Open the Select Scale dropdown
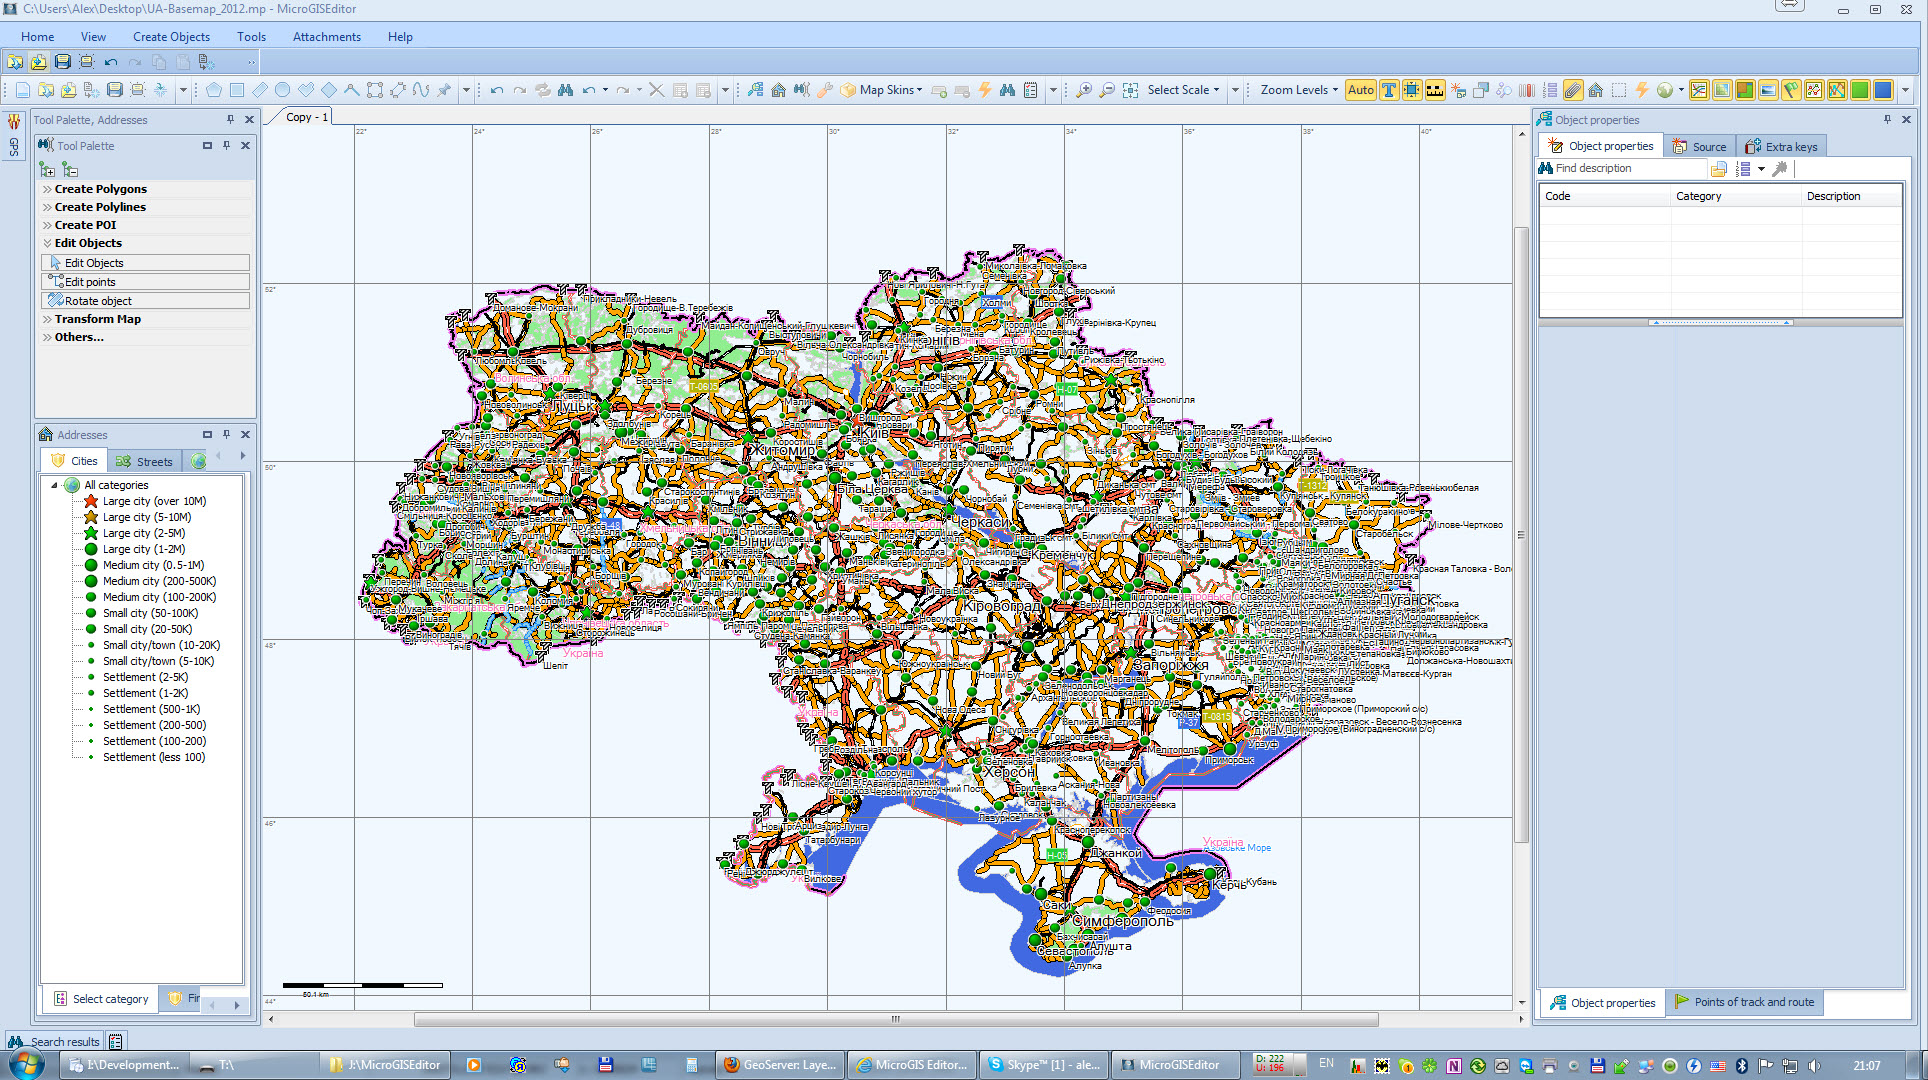 point(1183,90)
